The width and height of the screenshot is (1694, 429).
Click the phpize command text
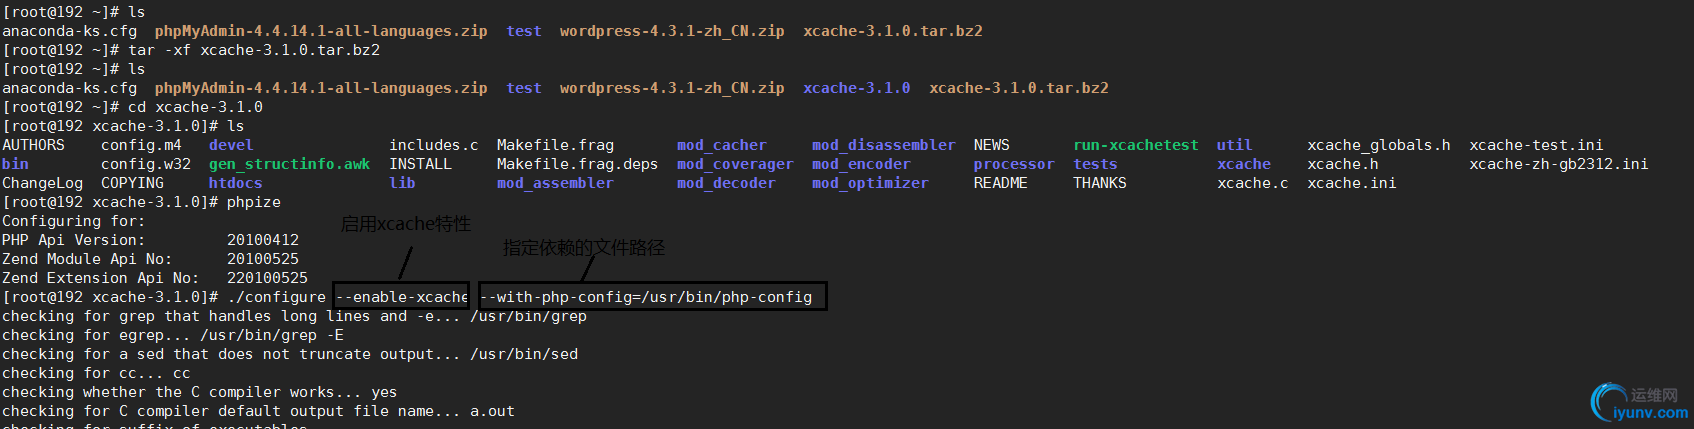click(x=253, y=202)
